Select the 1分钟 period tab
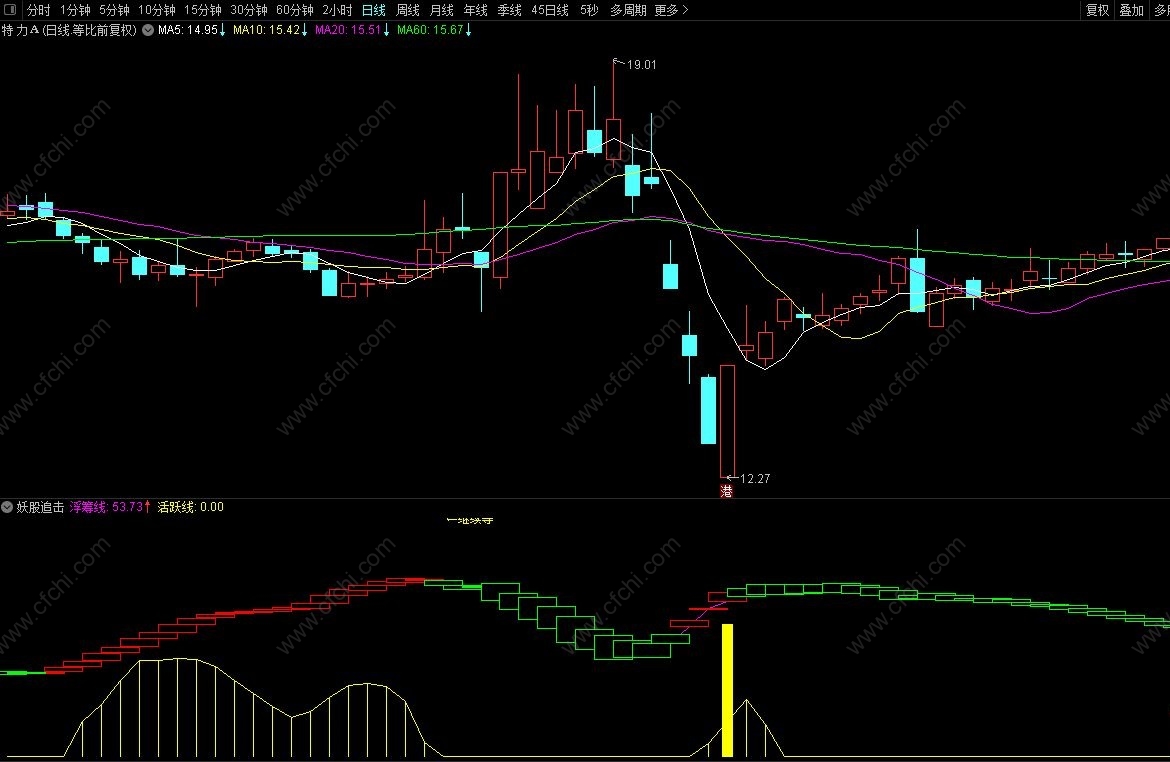This screenshot has height=762, width=1170. tap(75, 10)
